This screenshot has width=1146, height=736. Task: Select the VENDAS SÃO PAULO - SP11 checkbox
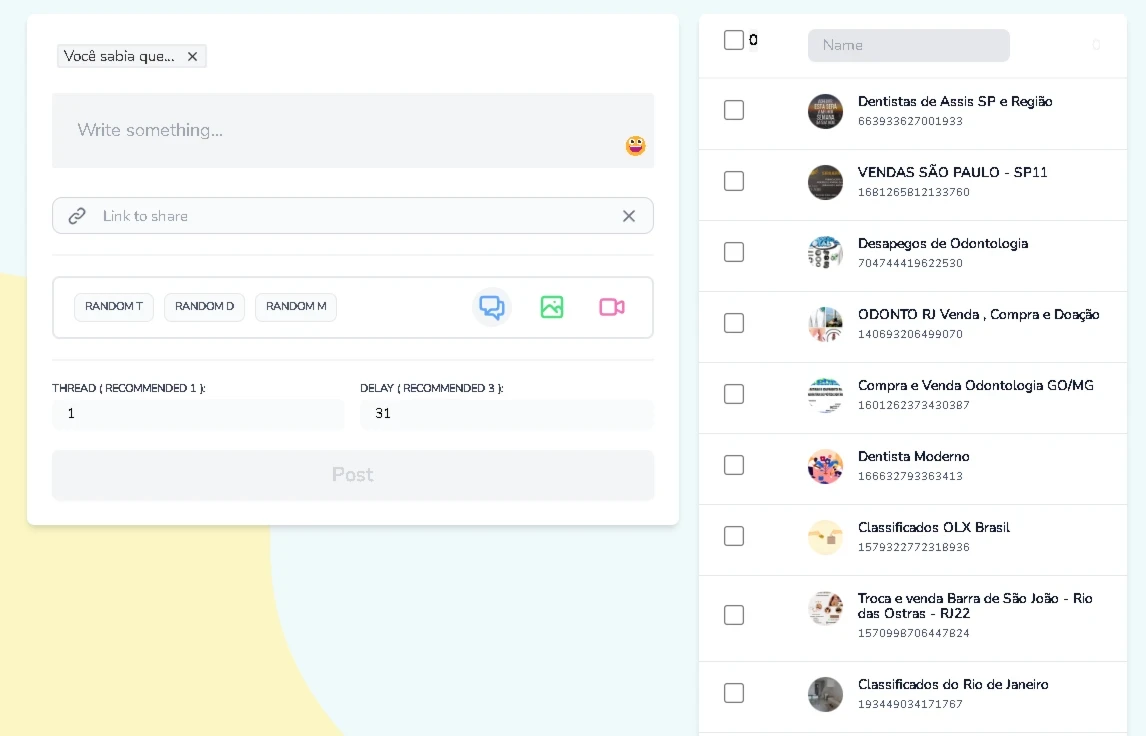click(x=734, y=181)
